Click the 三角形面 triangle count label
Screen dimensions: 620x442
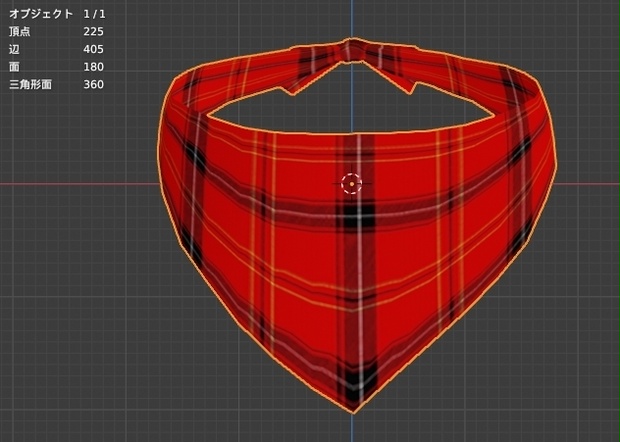click(30, 84)
